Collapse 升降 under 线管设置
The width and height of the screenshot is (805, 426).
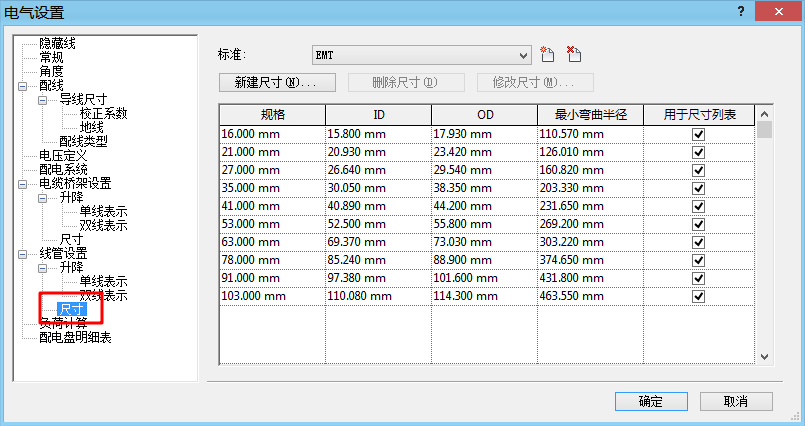43,268
